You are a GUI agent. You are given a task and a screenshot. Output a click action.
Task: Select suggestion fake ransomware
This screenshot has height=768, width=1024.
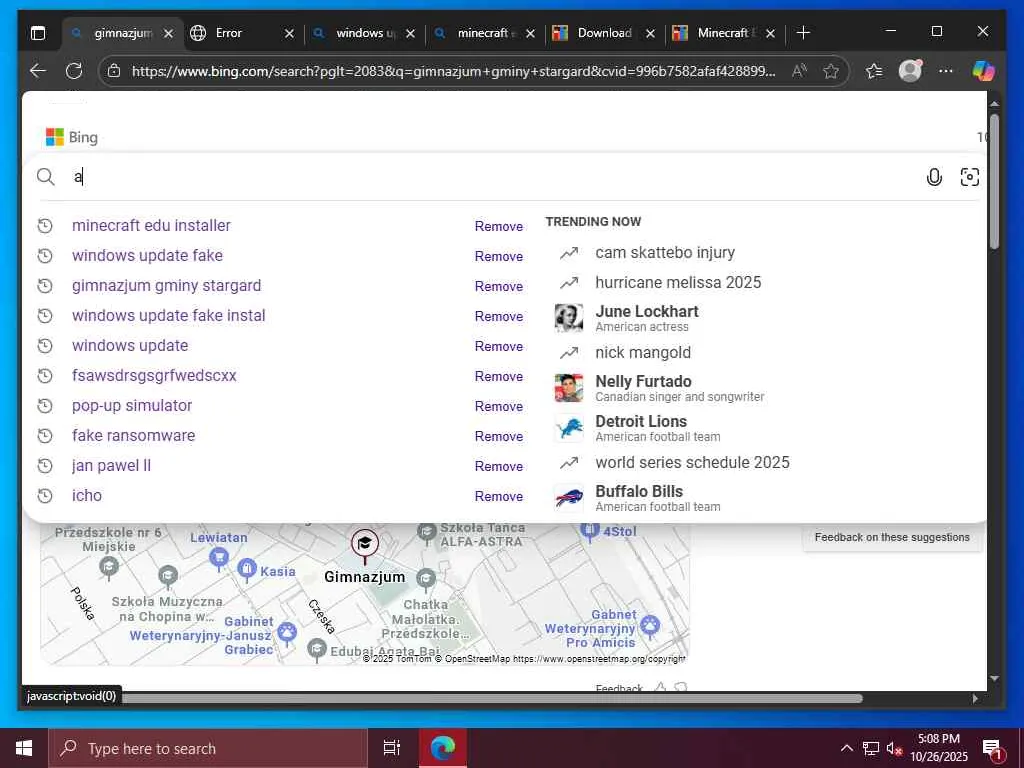tap(133, 436)
